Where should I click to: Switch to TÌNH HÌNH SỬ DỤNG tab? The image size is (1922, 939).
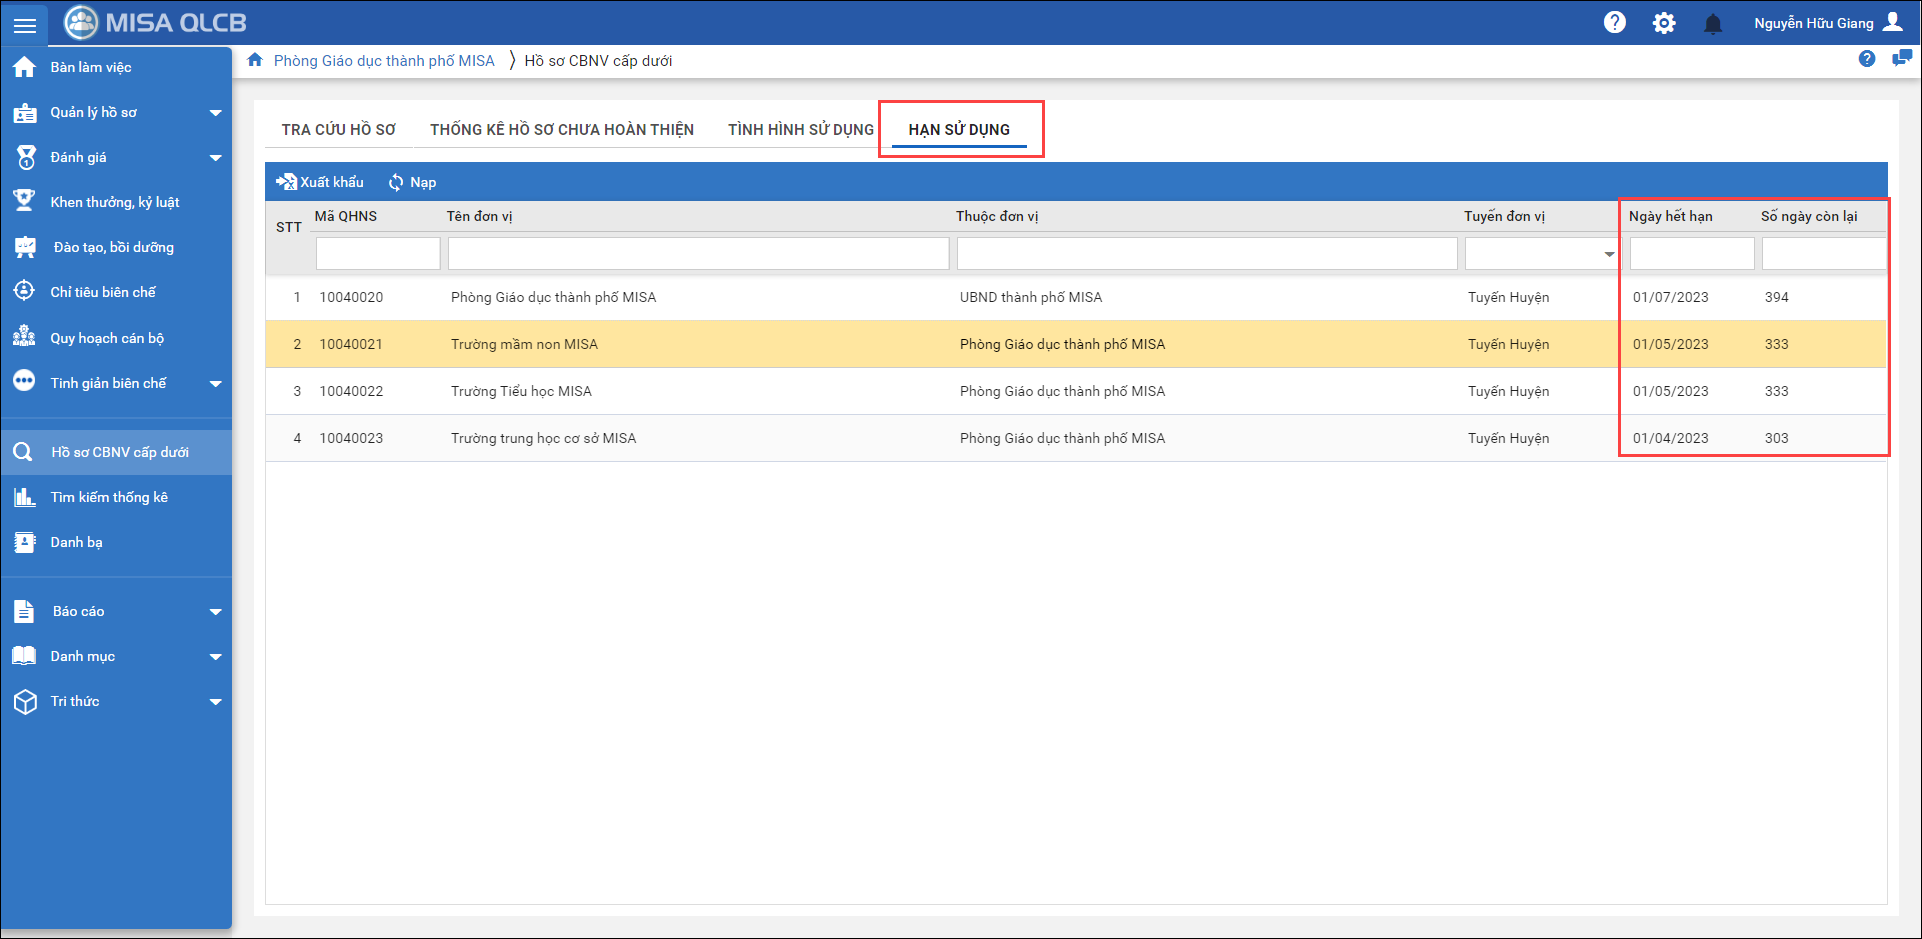click(800, 130)
